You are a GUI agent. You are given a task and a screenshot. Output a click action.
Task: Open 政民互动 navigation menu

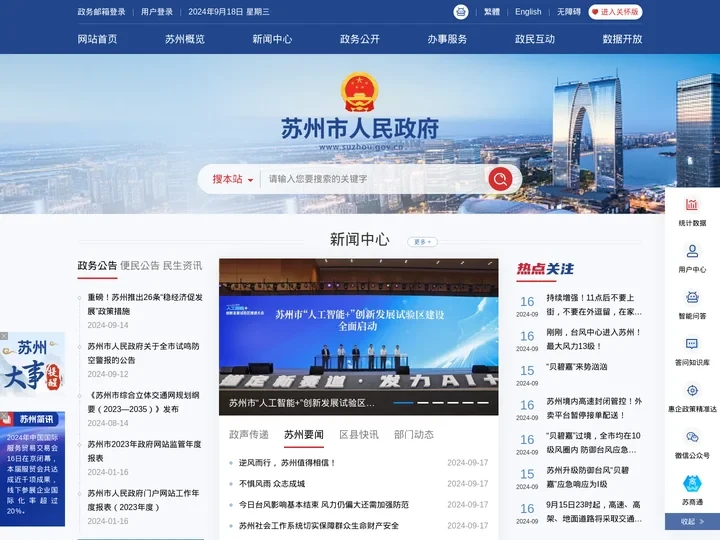(535, 39)
